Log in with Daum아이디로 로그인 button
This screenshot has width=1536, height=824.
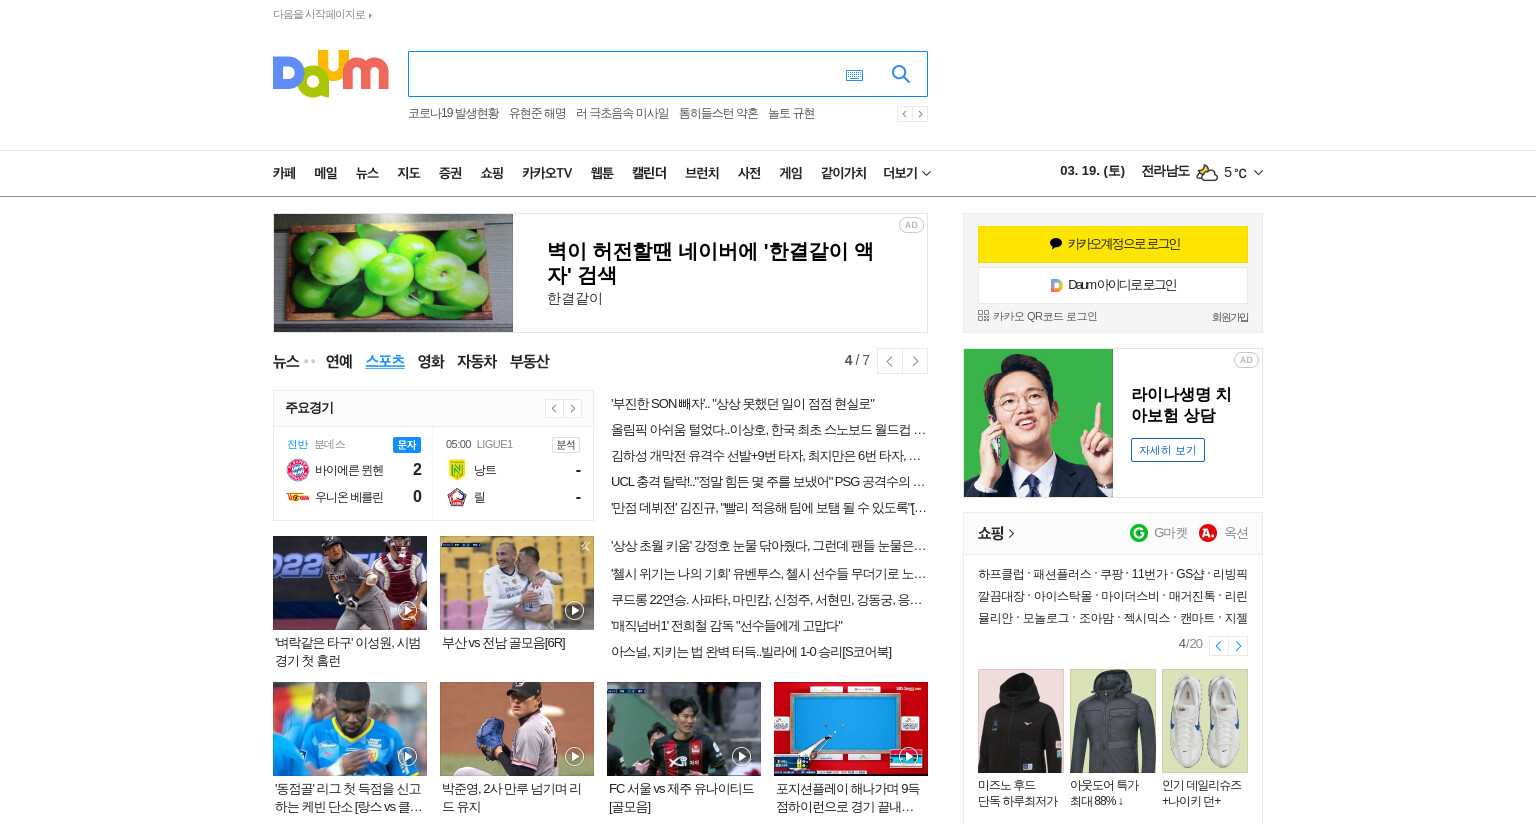(1113, 285)
